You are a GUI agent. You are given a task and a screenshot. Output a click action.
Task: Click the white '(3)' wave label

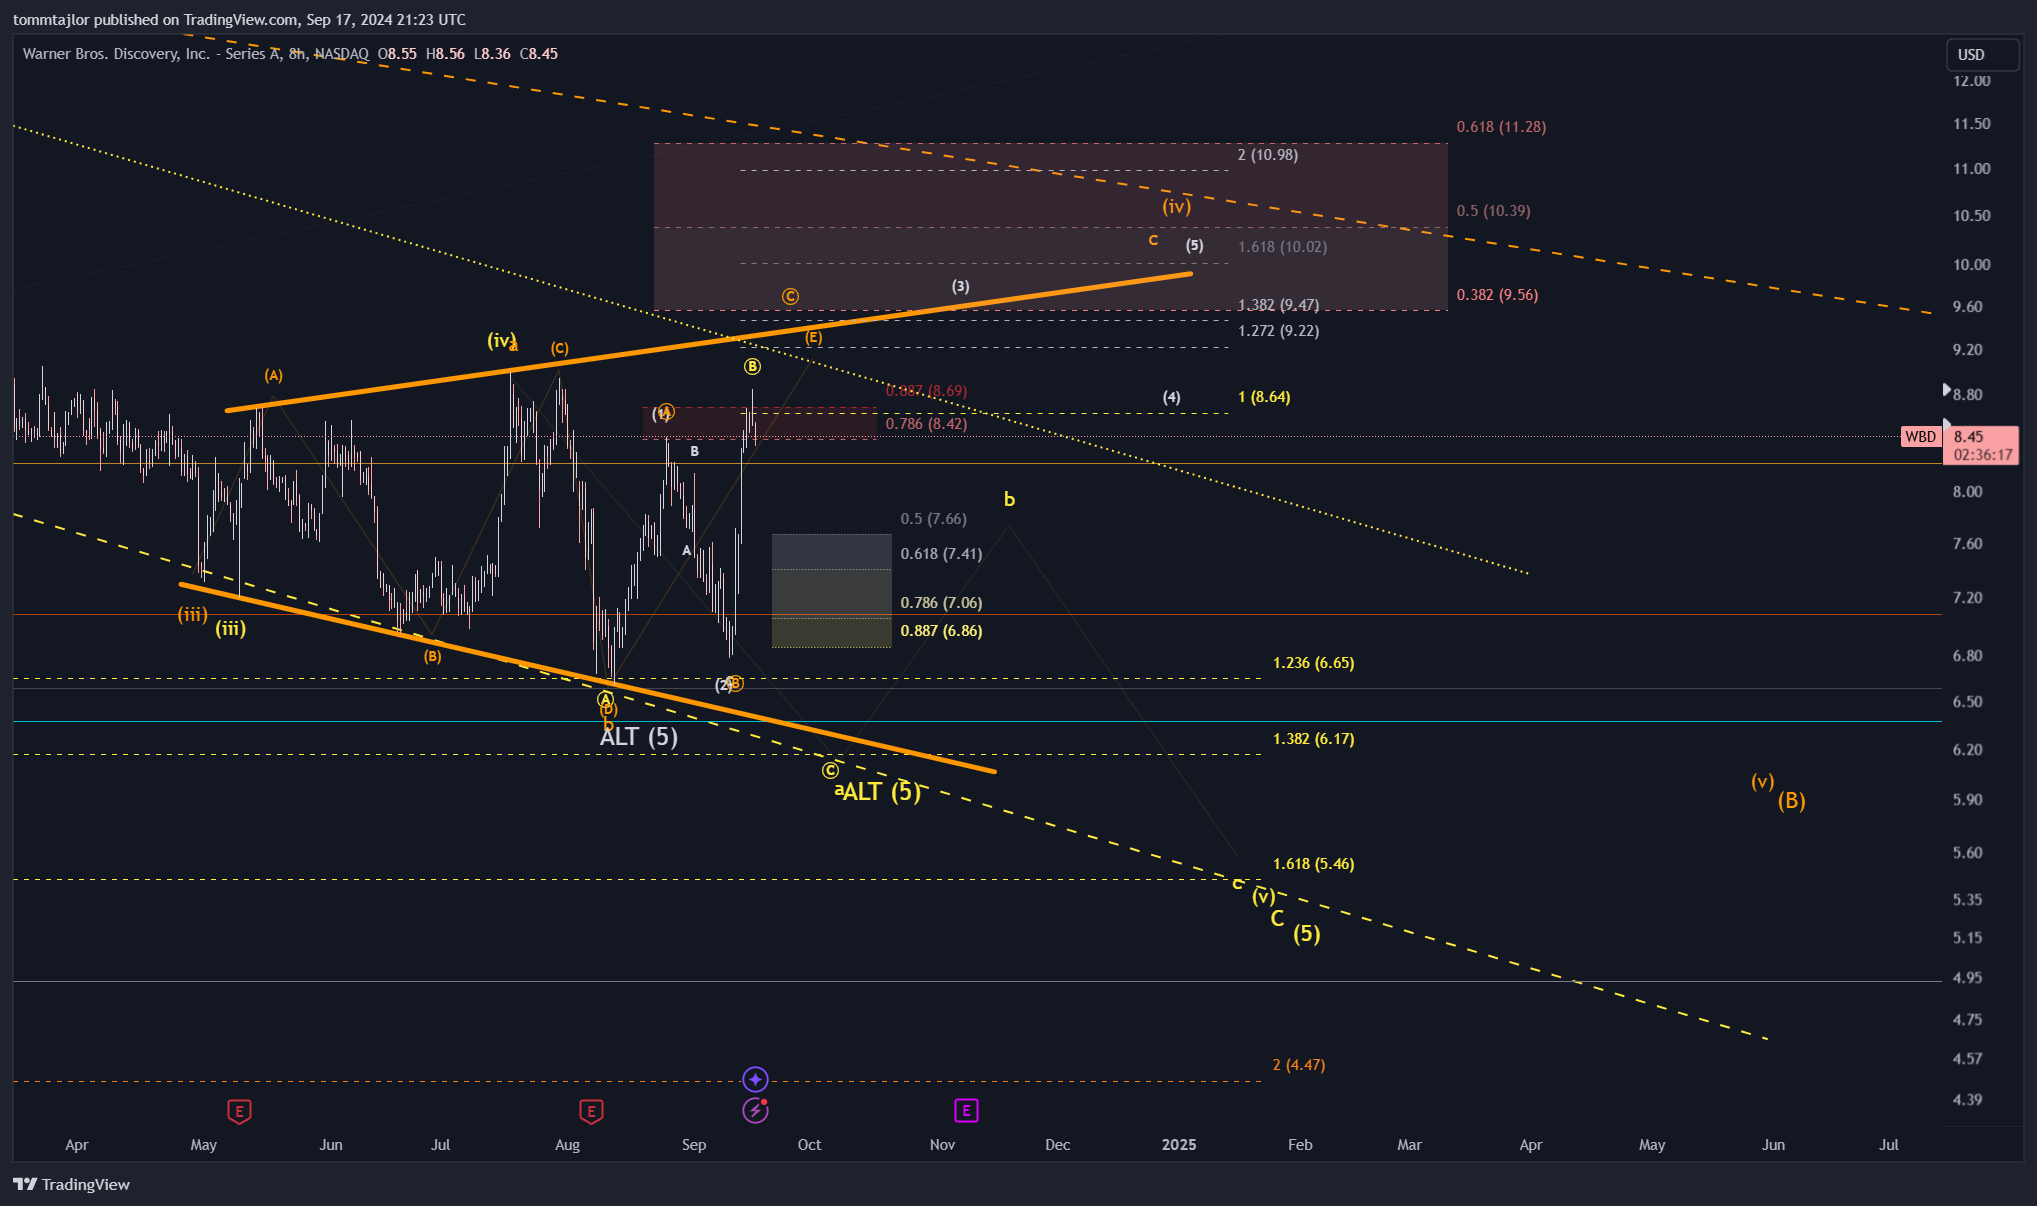960,287
